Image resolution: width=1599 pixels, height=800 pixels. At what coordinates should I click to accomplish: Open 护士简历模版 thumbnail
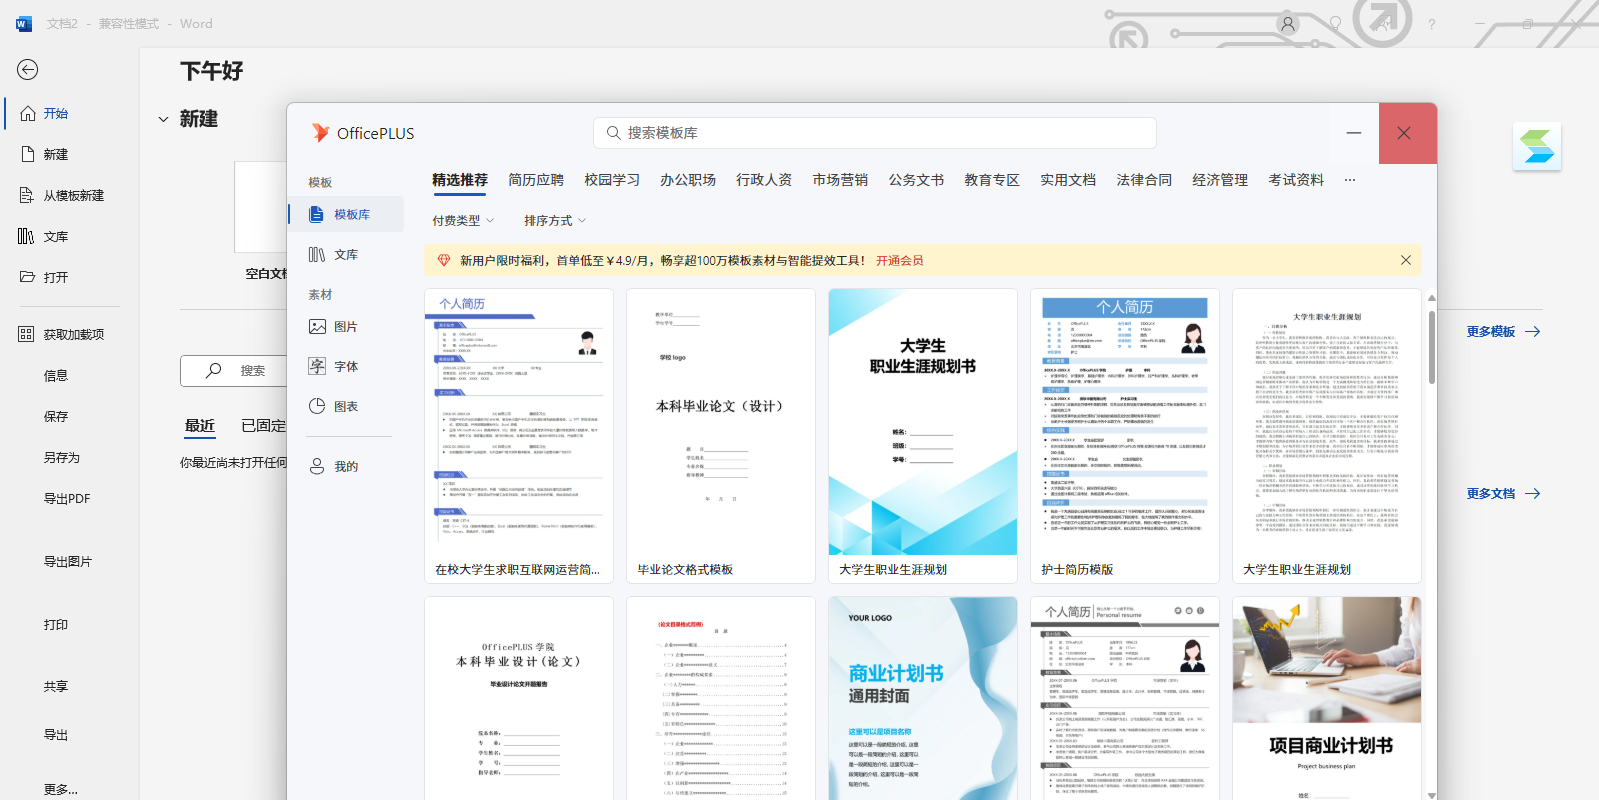(1125, 436)
